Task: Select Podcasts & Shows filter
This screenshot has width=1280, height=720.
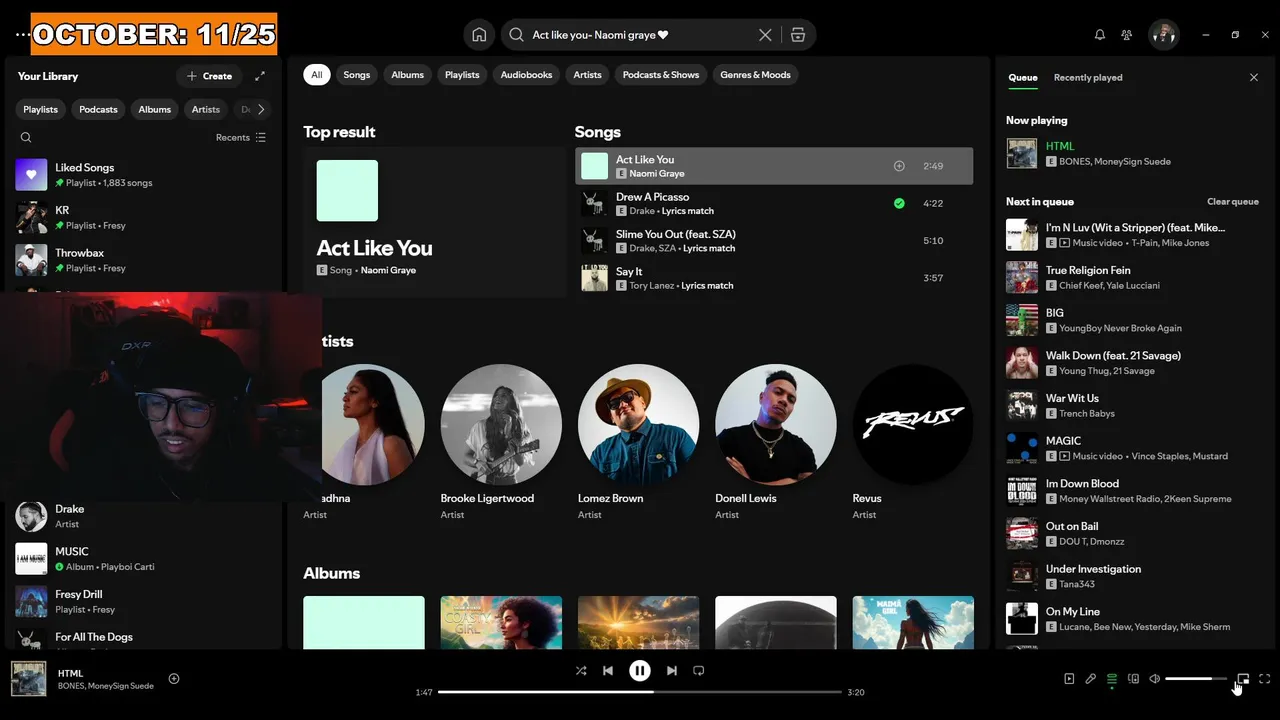Action: [x=661, y=75]
